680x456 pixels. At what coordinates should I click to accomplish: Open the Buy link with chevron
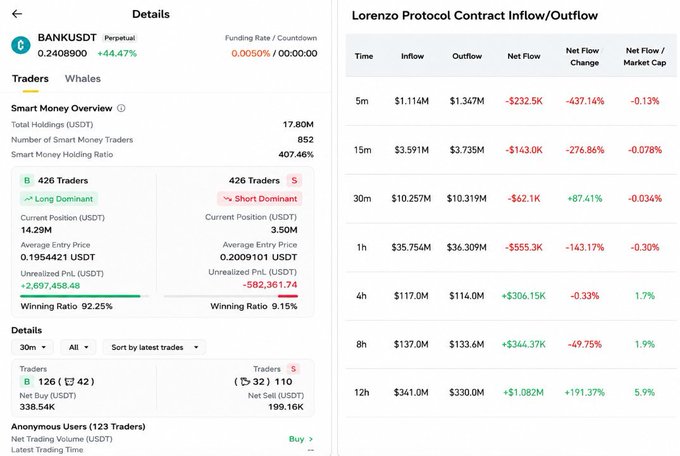pos(301,439)
